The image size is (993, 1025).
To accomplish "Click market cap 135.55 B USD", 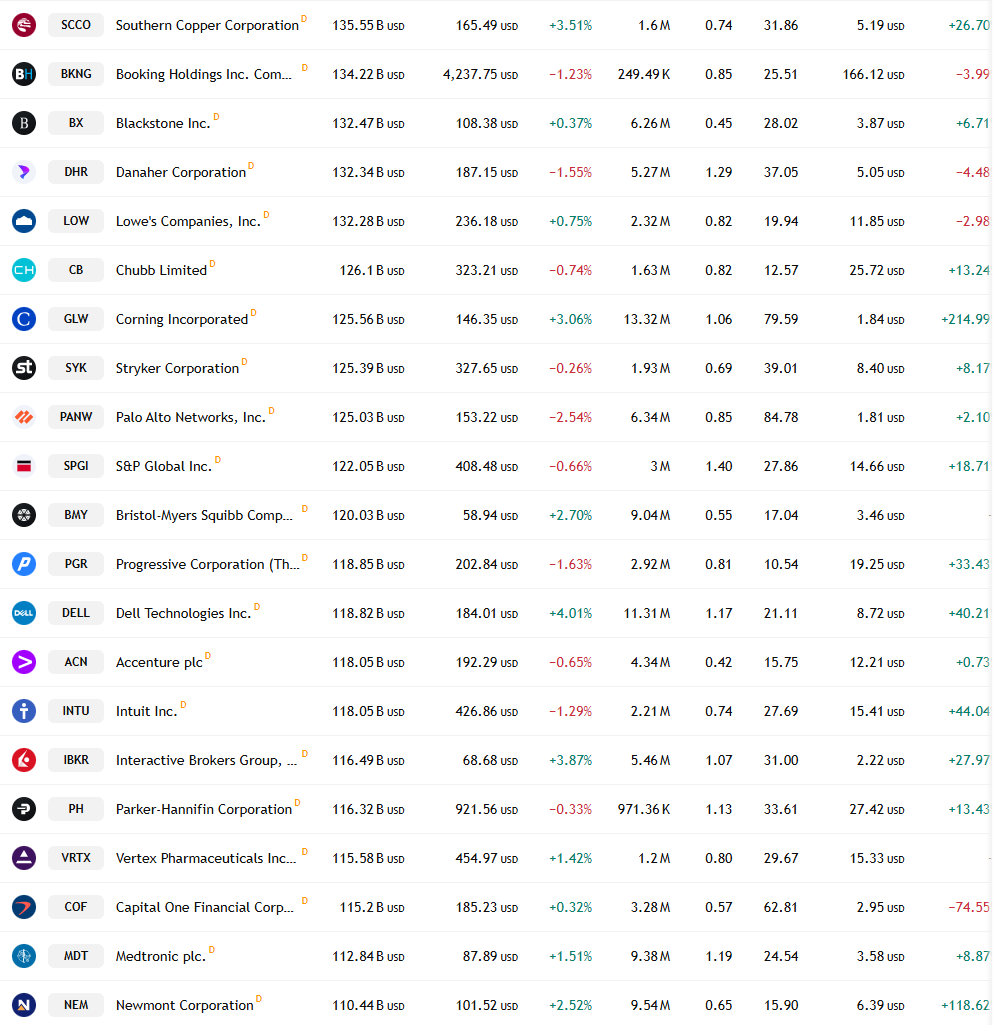I will 368,25.
